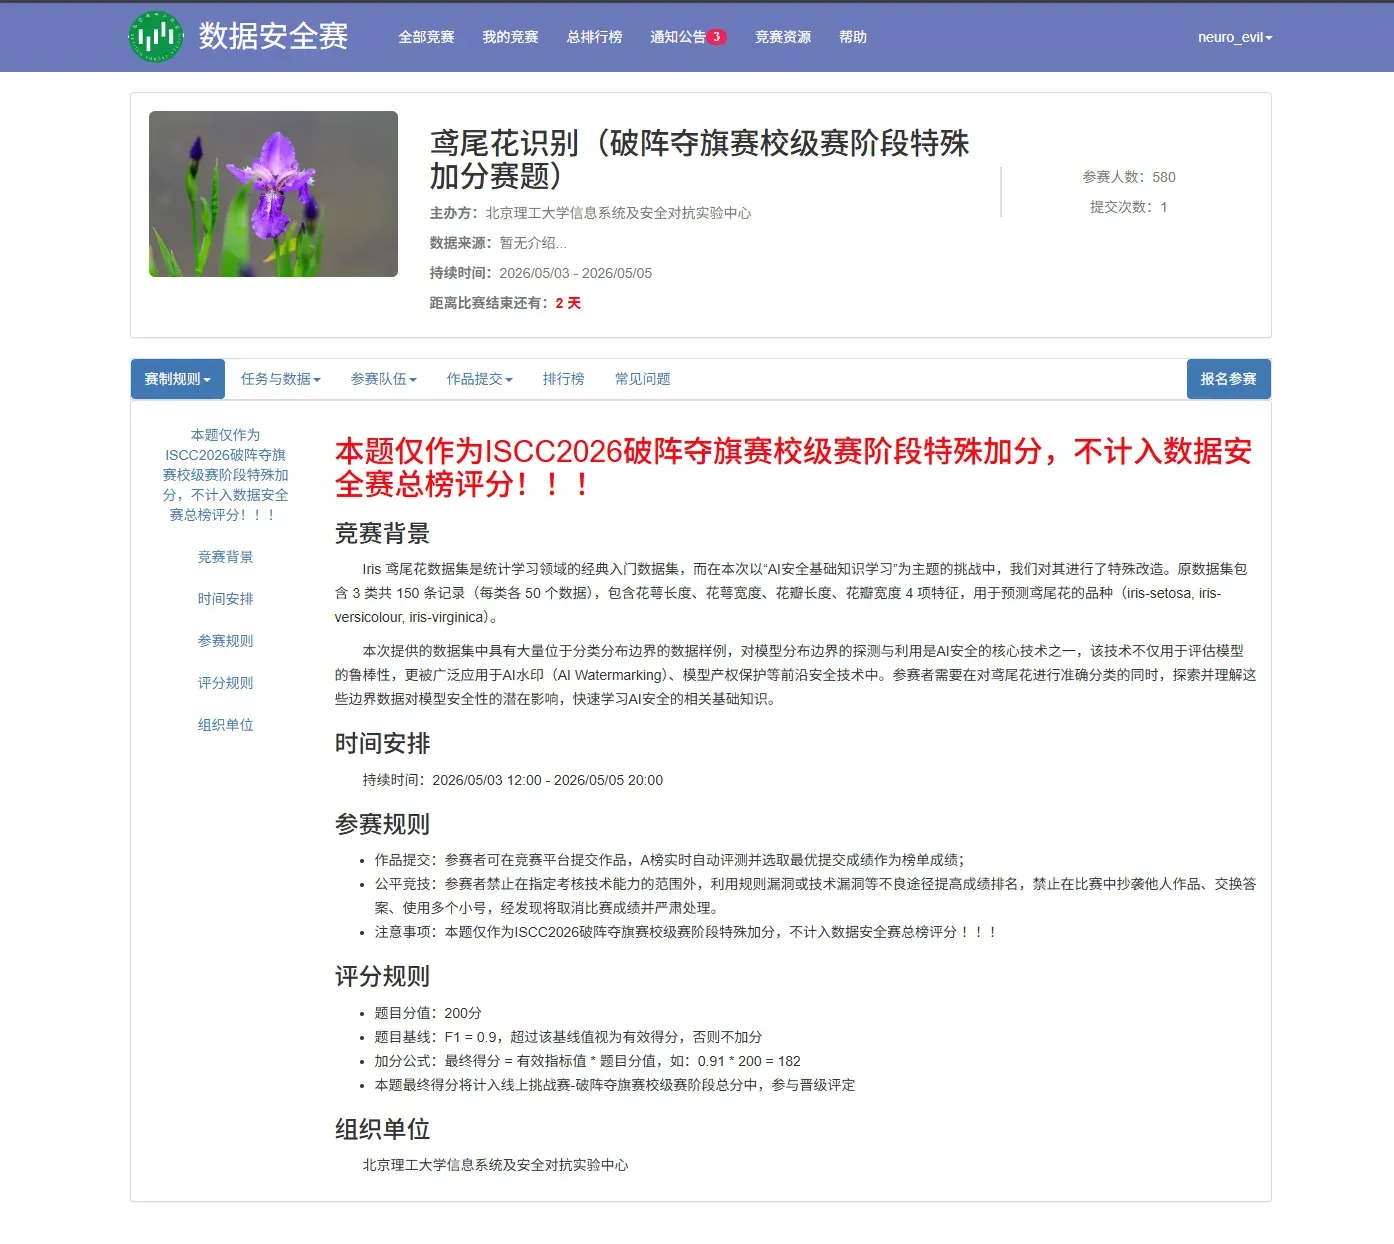This screenshot has height=1244, width=1394.
Task: Expand the 赛制规则 tab dropdown
Action: tap(178, 379)
